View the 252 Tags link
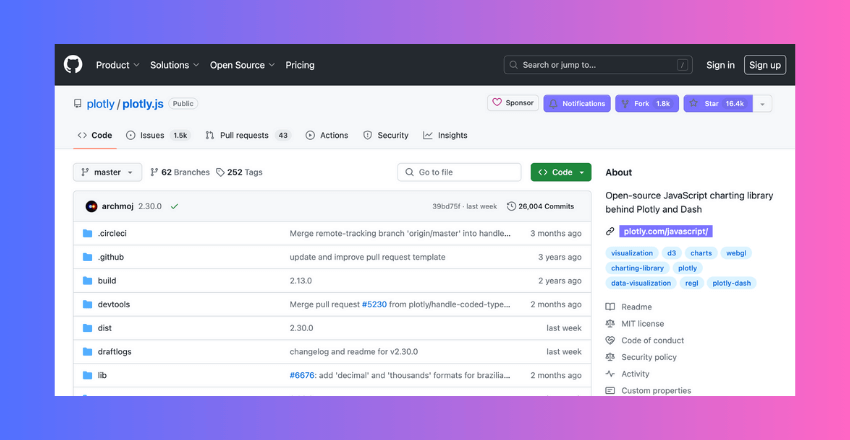Viewport: 850px width, 440px height. [239, 172]
